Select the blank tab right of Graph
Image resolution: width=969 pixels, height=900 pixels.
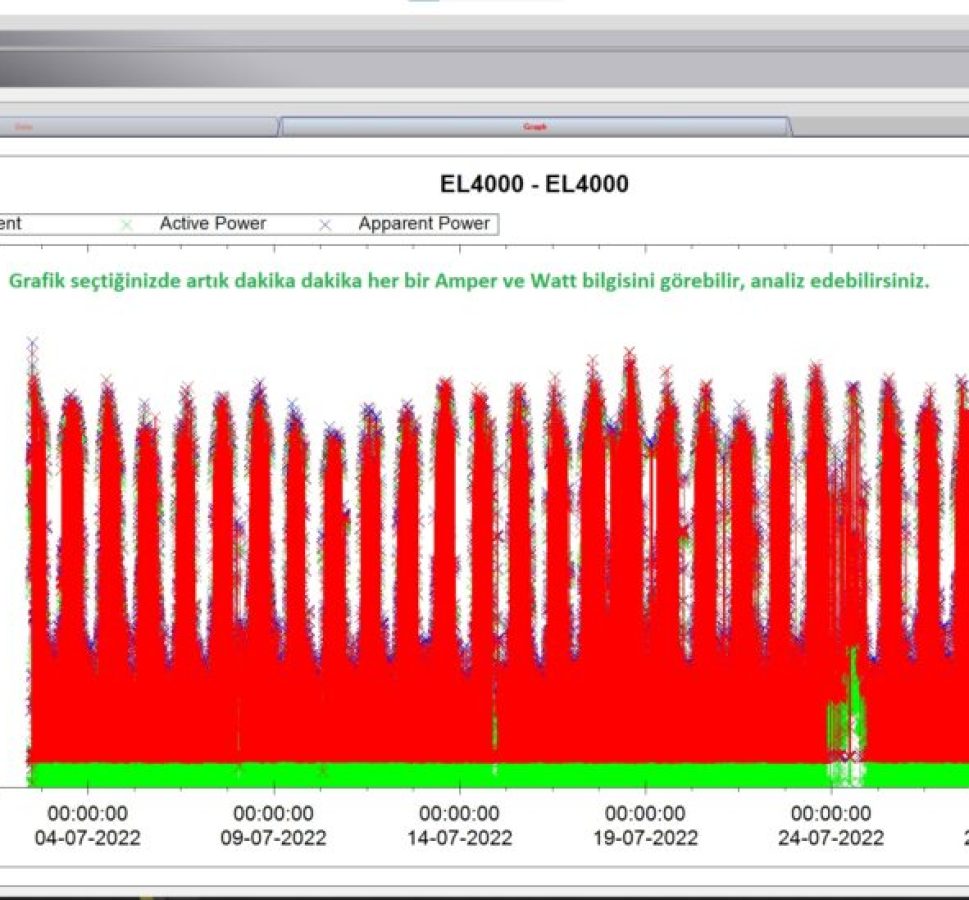(x=880, y=127)
